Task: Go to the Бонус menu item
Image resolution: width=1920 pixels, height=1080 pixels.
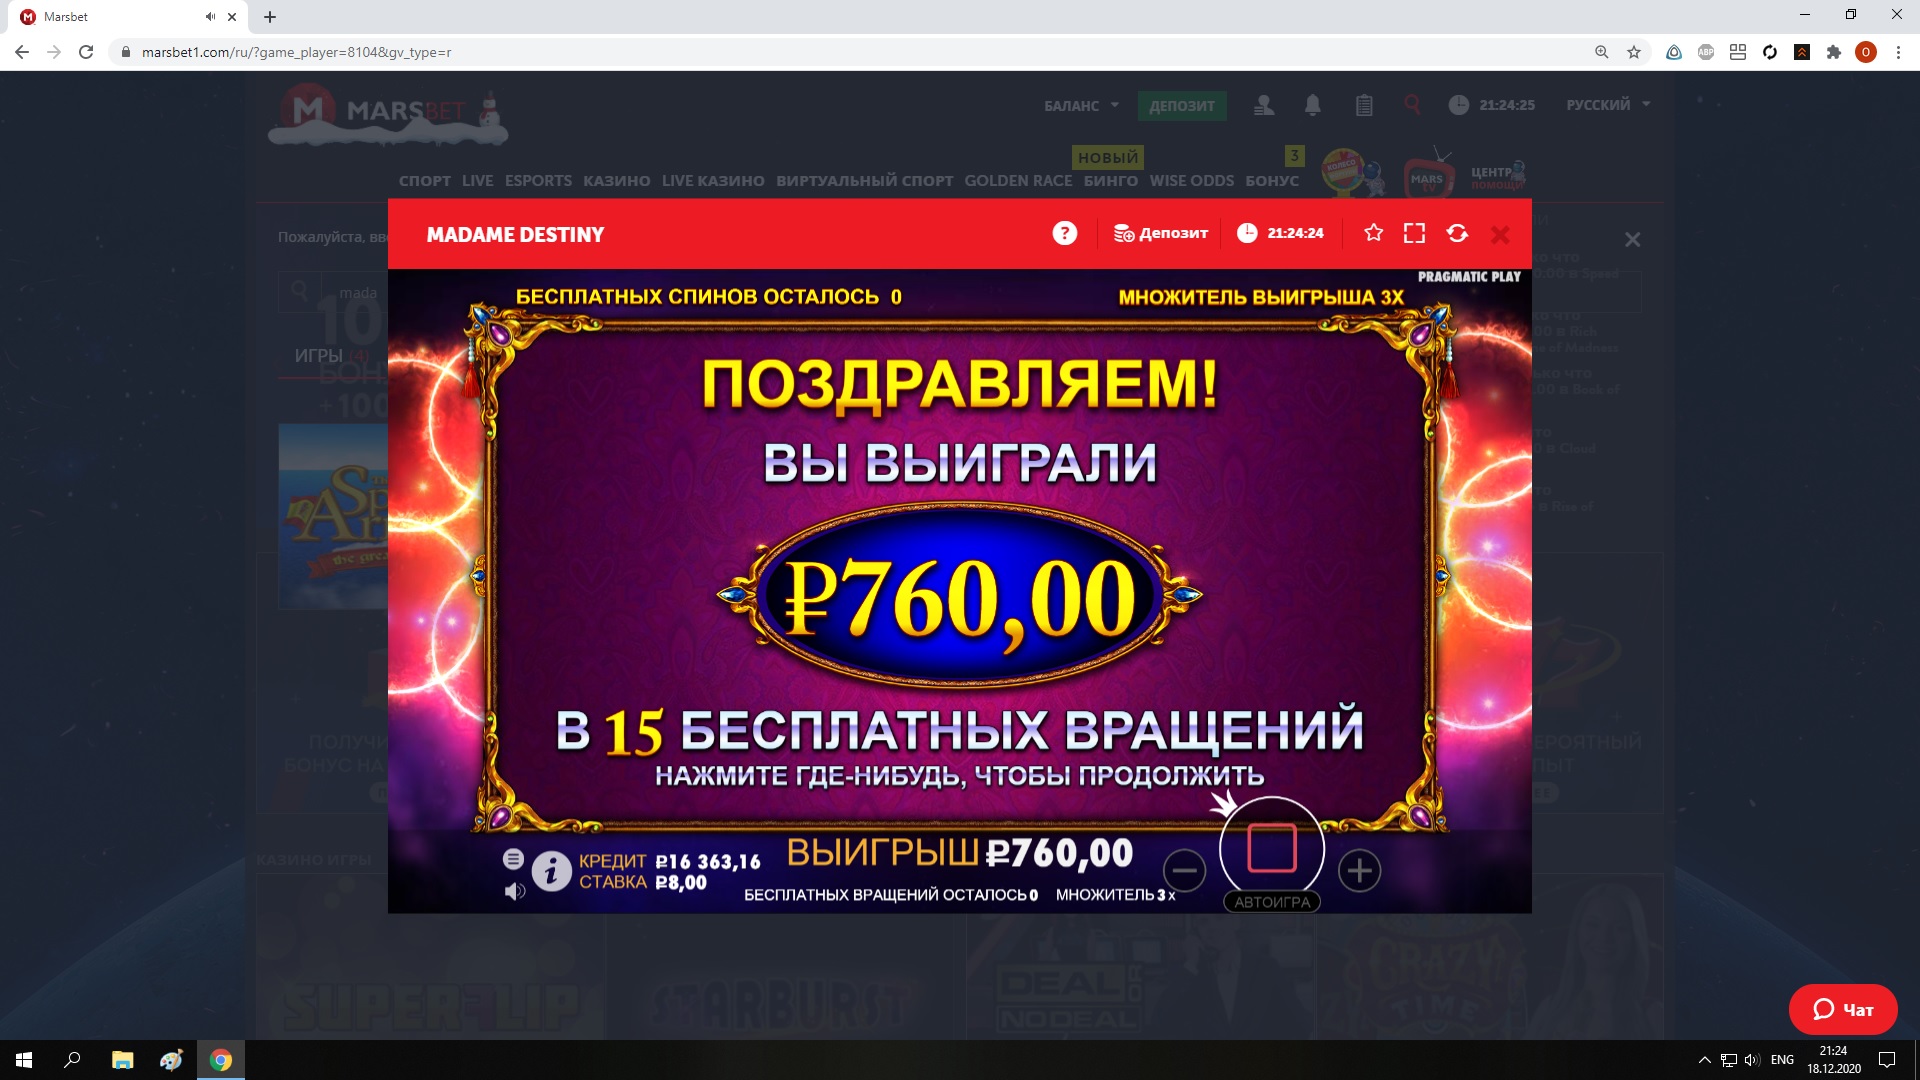Action: point(1272,181)
